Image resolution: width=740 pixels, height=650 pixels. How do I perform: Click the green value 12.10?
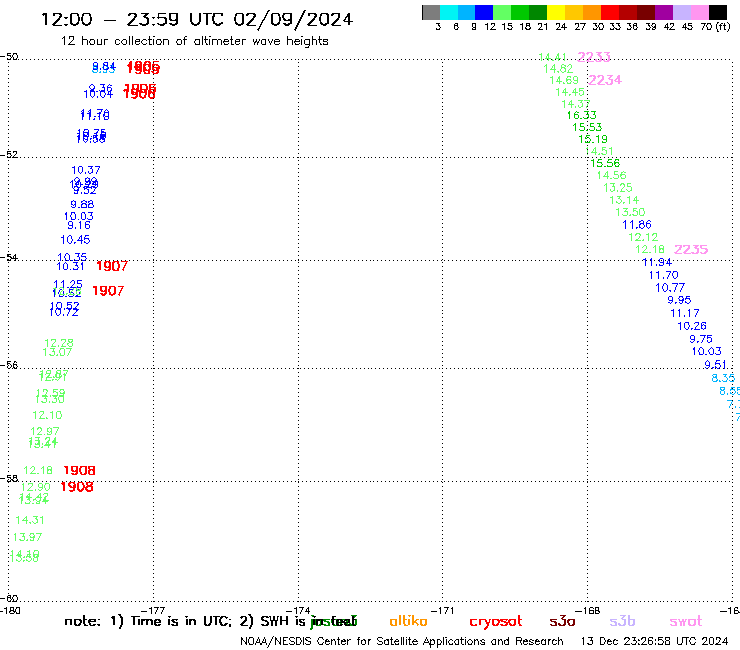coord(47,415)
